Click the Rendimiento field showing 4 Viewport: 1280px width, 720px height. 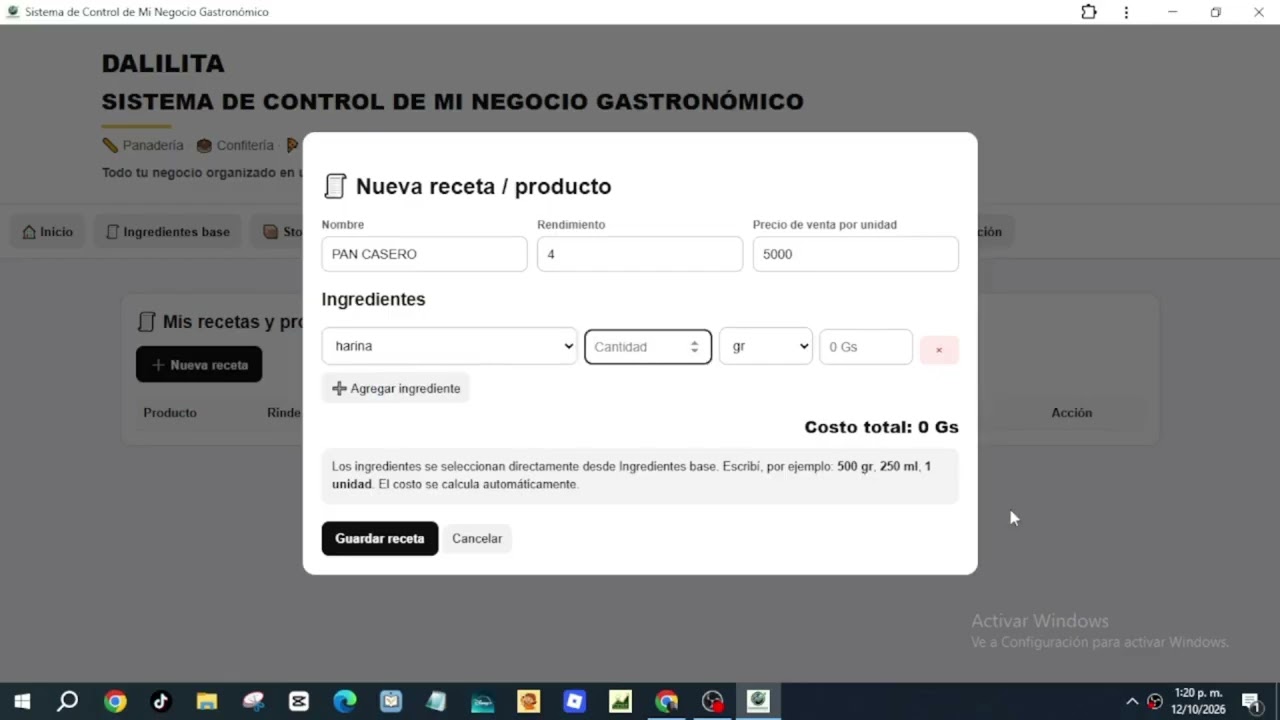point(640,254)
